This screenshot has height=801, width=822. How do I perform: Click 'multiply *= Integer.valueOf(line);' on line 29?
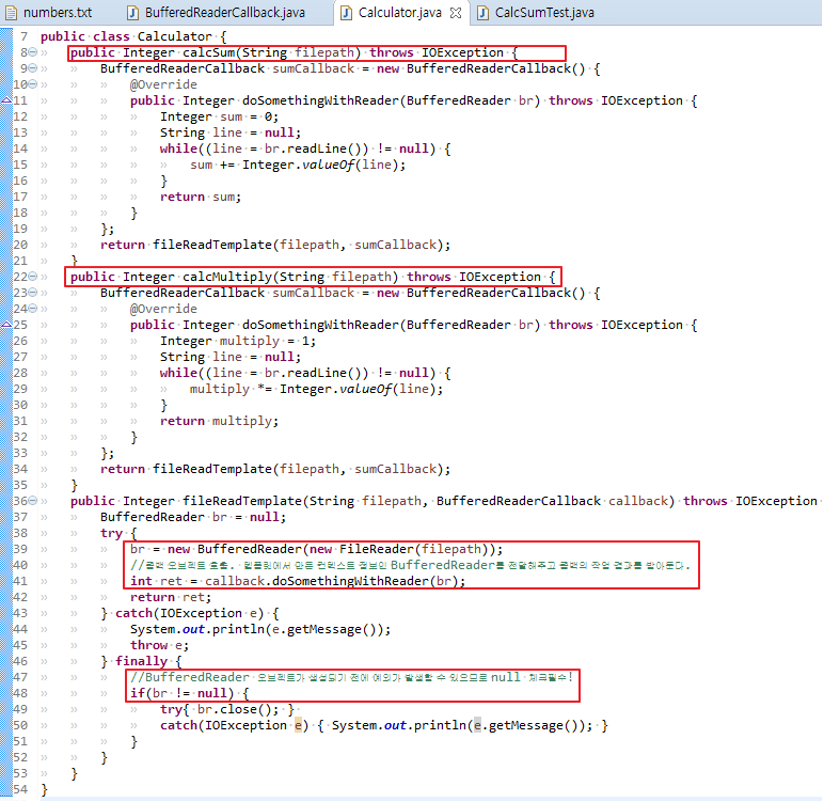(x=316, y=389)
